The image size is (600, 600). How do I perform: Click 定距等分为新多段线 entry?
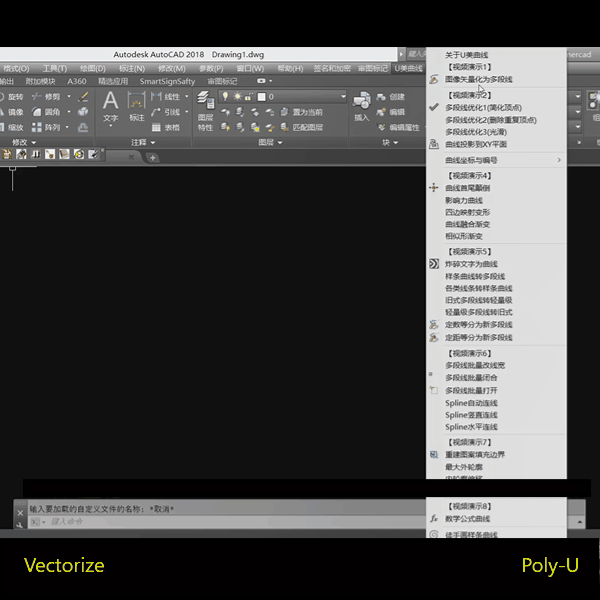(x=478, y=338)
